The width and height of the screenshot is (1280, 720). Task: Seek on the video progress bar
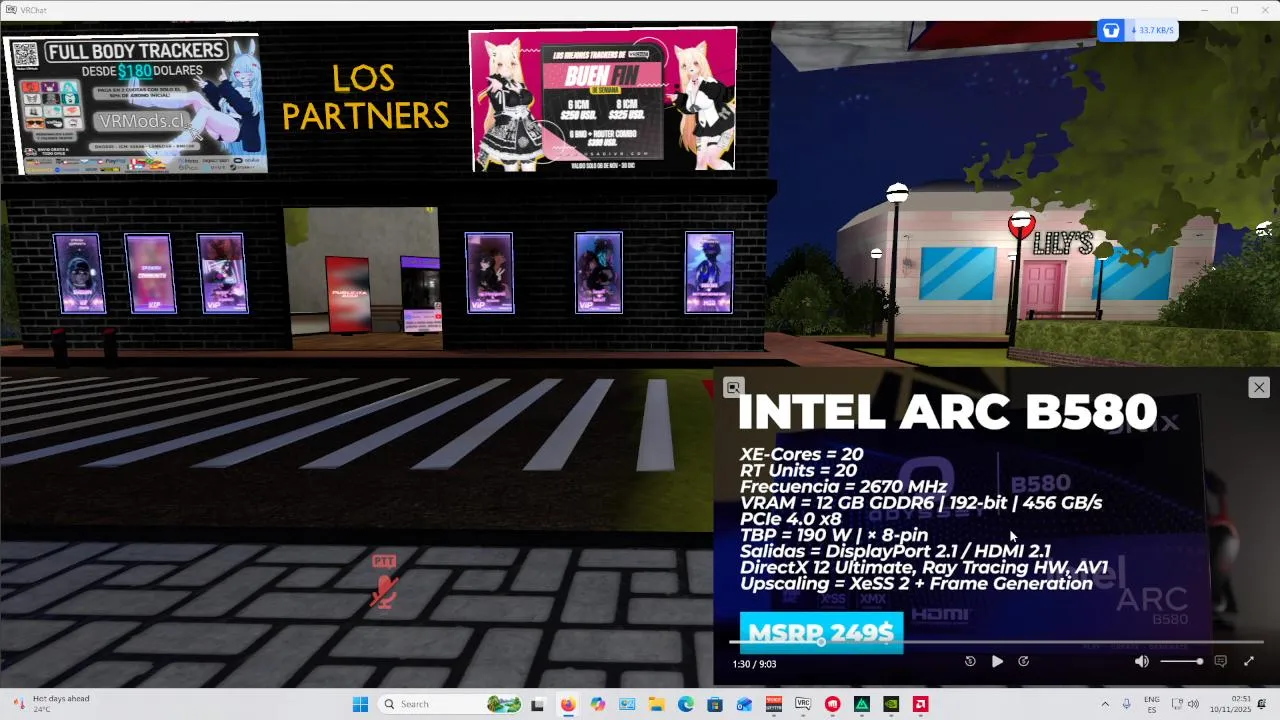[x=996, y=642]
